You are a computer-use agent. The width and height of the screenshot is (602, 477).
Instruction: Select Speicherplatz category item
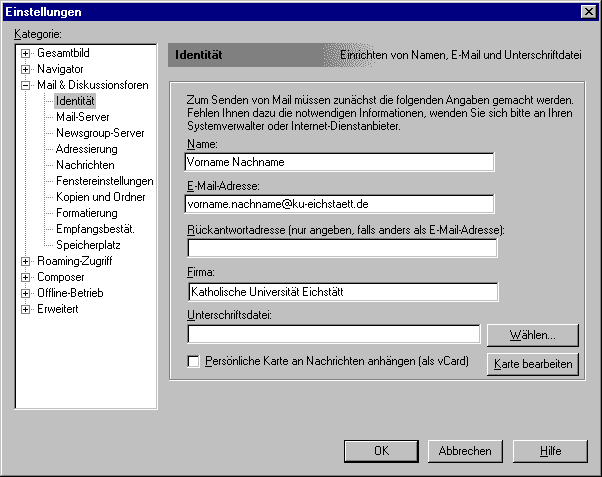click(88, 245)
